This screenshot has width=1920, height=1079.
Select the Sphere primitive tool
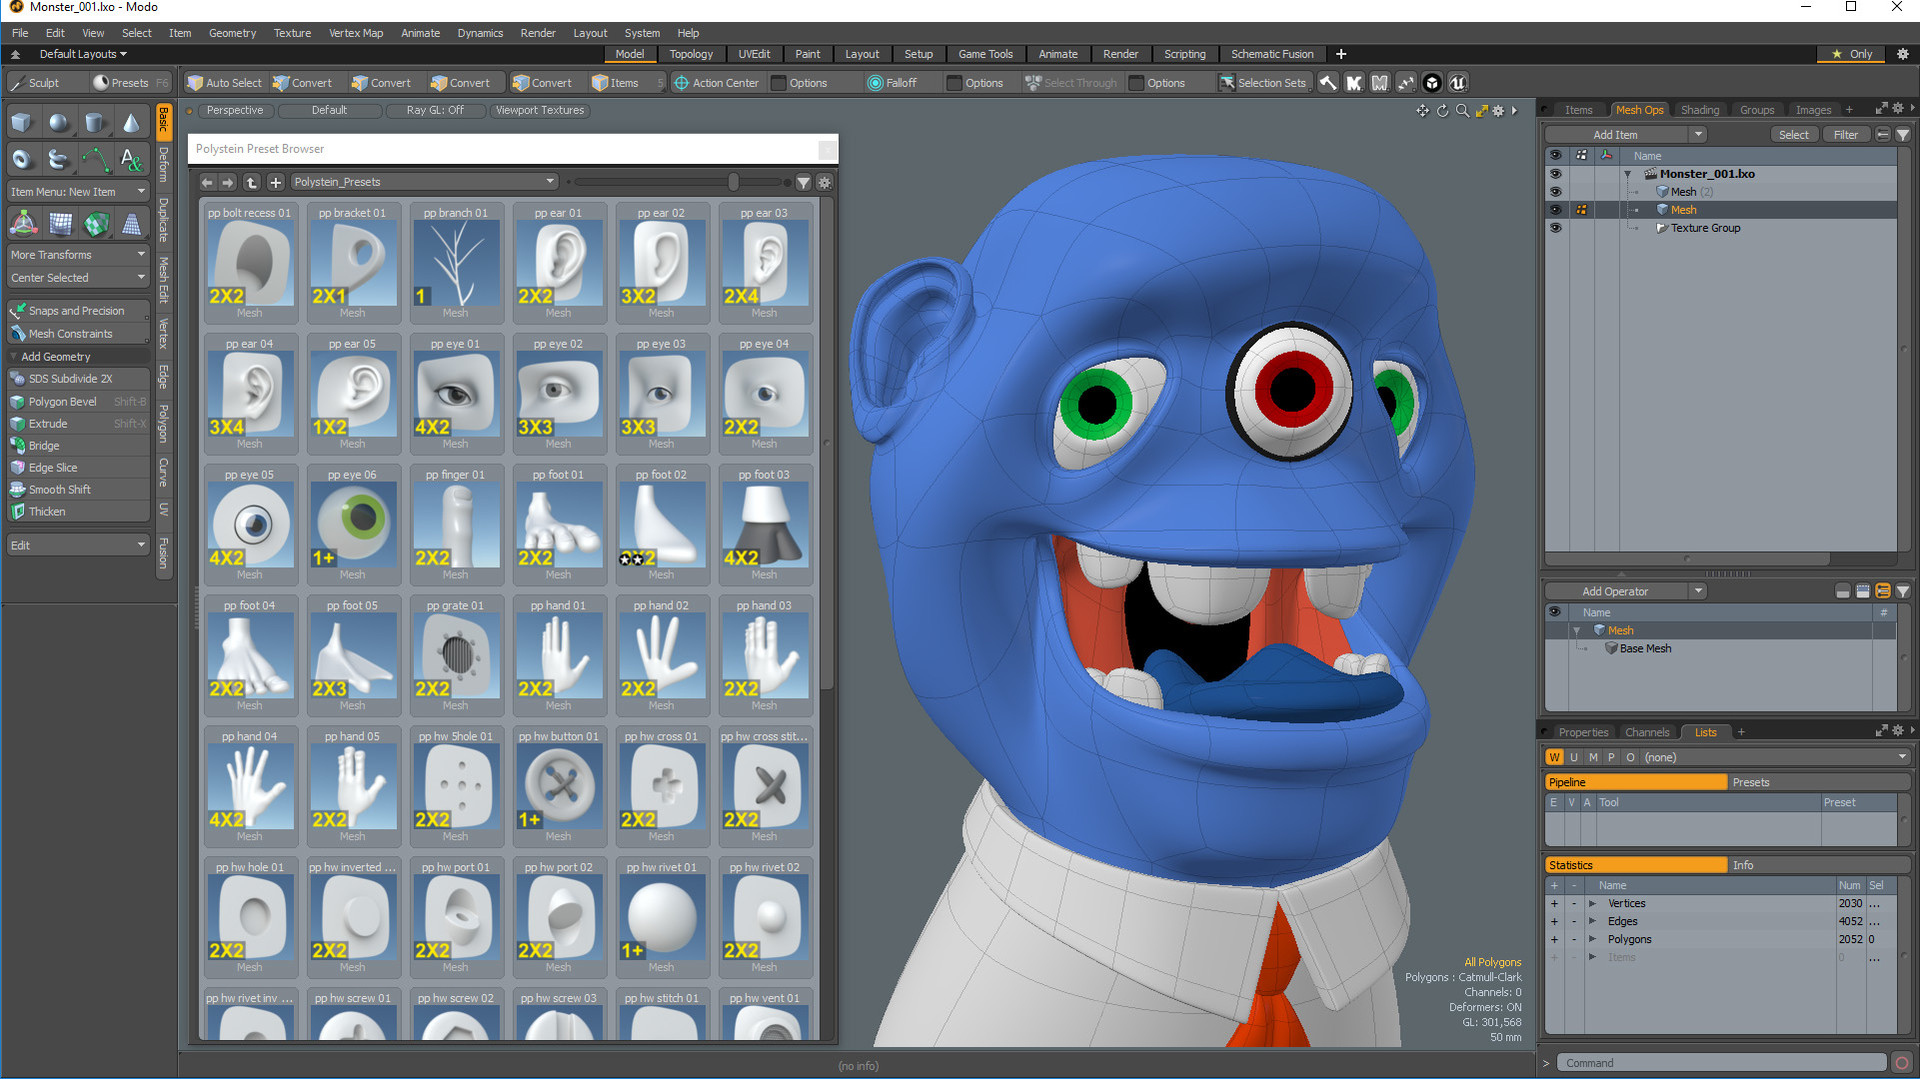[x=59, y=121]
